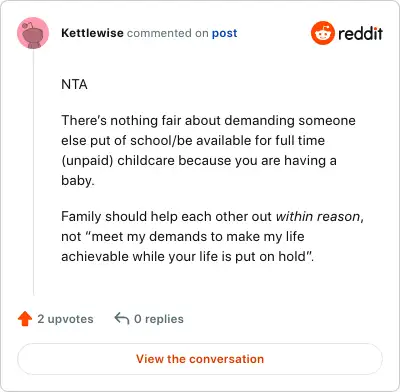Click the pink Kettlewise avatar icon

(33, 33)
